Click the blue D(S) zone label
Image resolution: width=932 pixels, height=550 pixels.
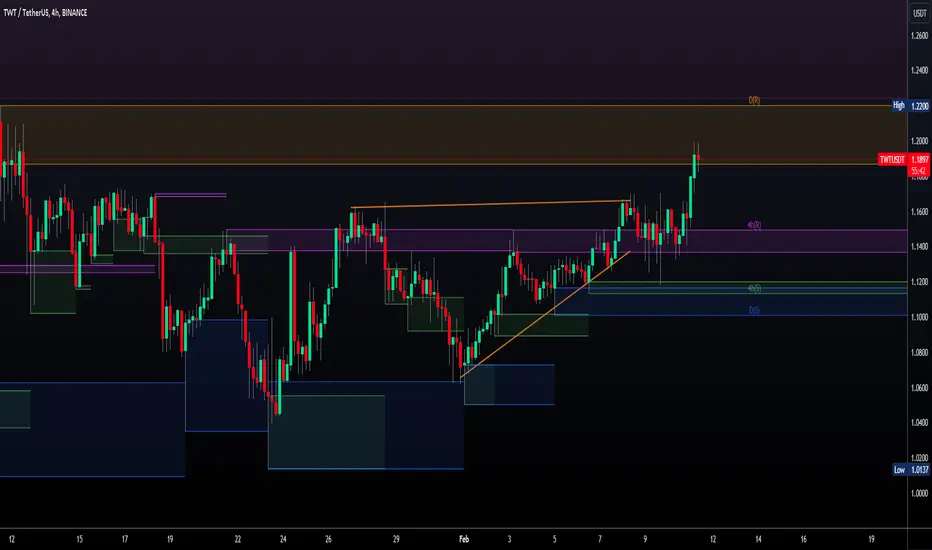(754, 310)
